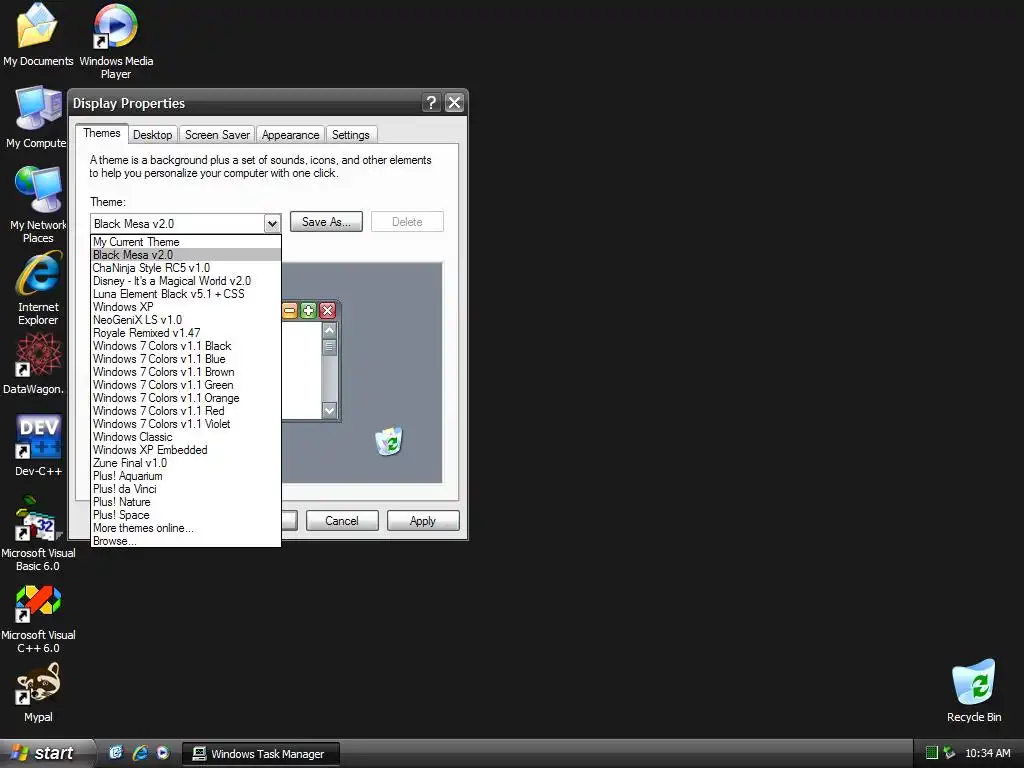This screenshot has width=1024, height=768.
Task: Choose Windows 7 Colors v1.1 Green
Action: tap(185, 385)
